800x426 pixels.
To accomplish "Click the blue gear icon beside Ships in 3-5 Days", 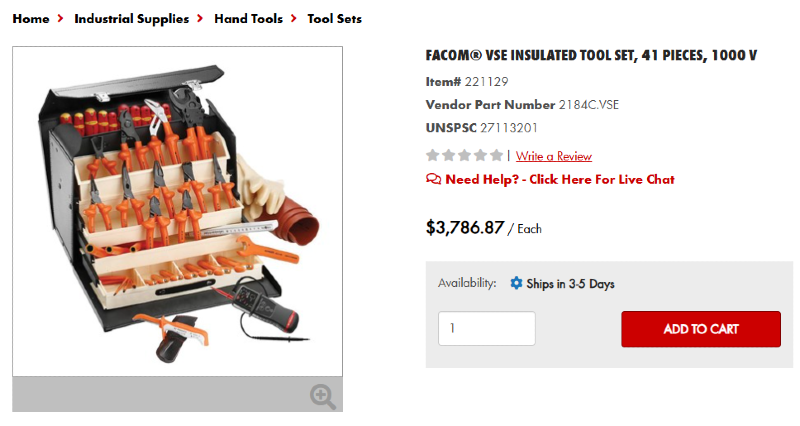I will [x=516, y=283].
